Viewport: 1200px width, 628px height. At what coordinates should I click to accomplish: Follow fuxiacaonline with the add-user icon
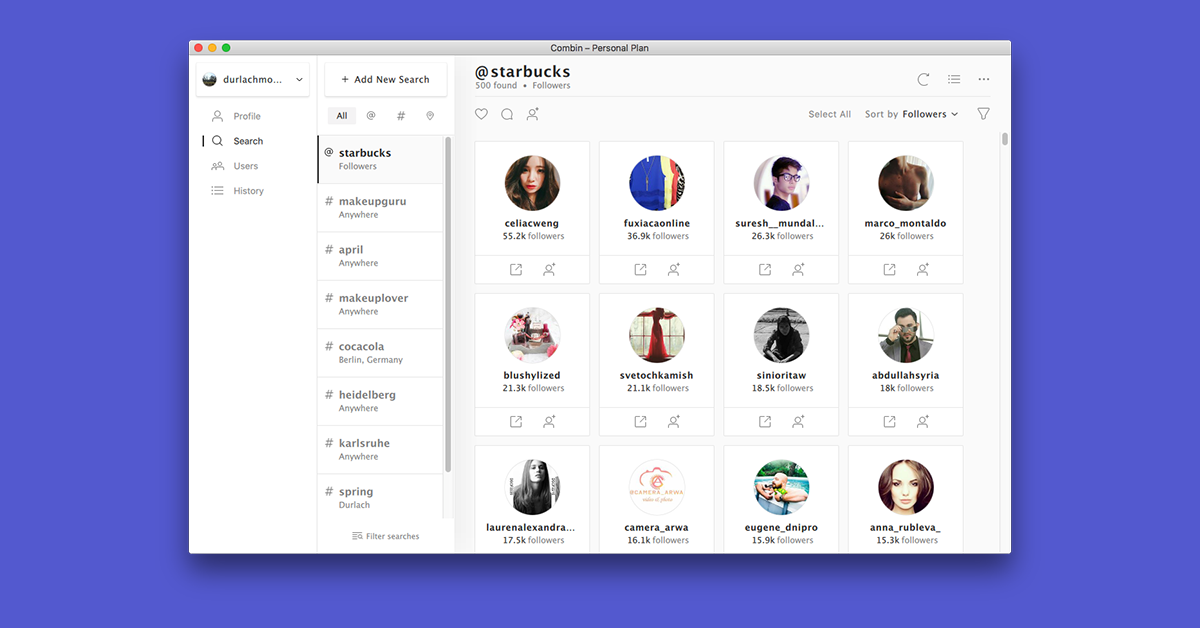click(x=674, y=269)
